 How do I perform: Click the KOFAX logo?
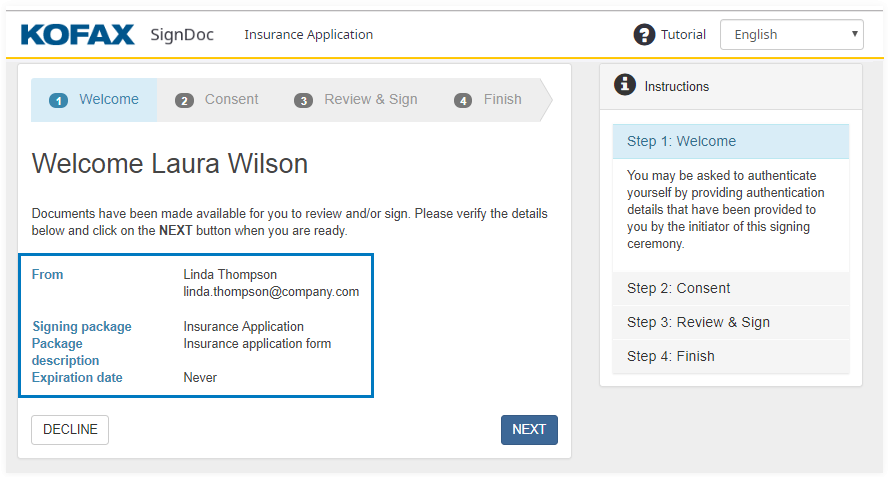[x=77, y=35]
